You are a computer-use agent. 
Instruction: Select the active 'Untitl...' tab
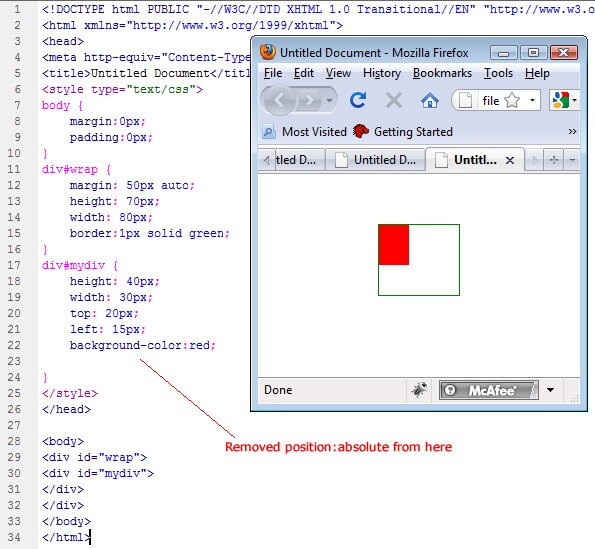click(475, 160)
